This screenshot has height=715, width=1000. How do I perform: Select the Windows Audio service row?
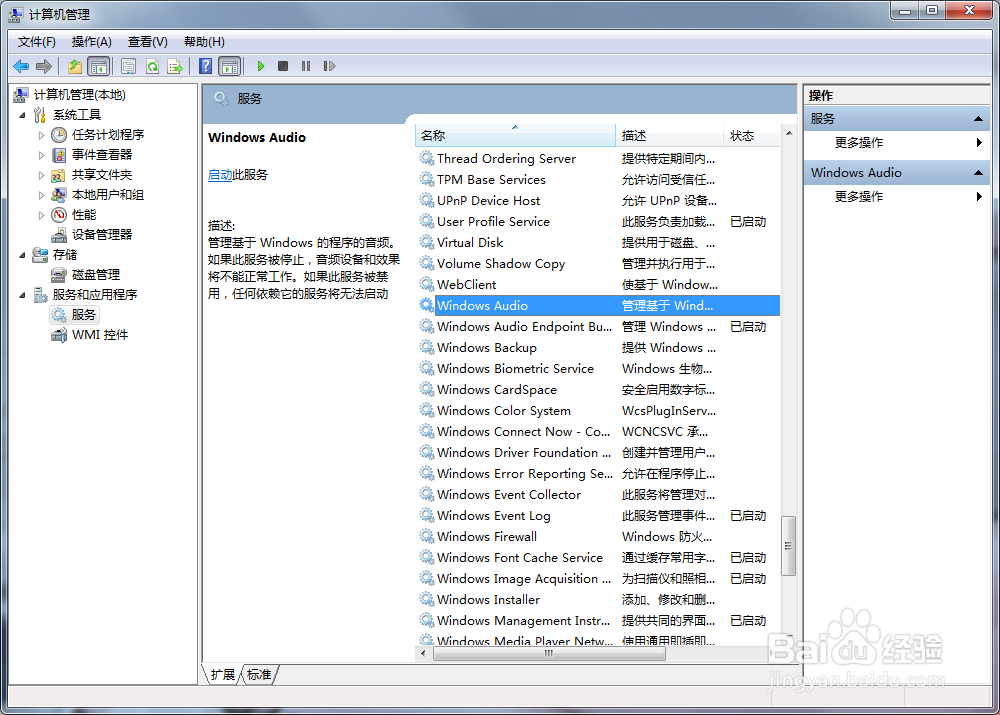[x=599, y=306]
